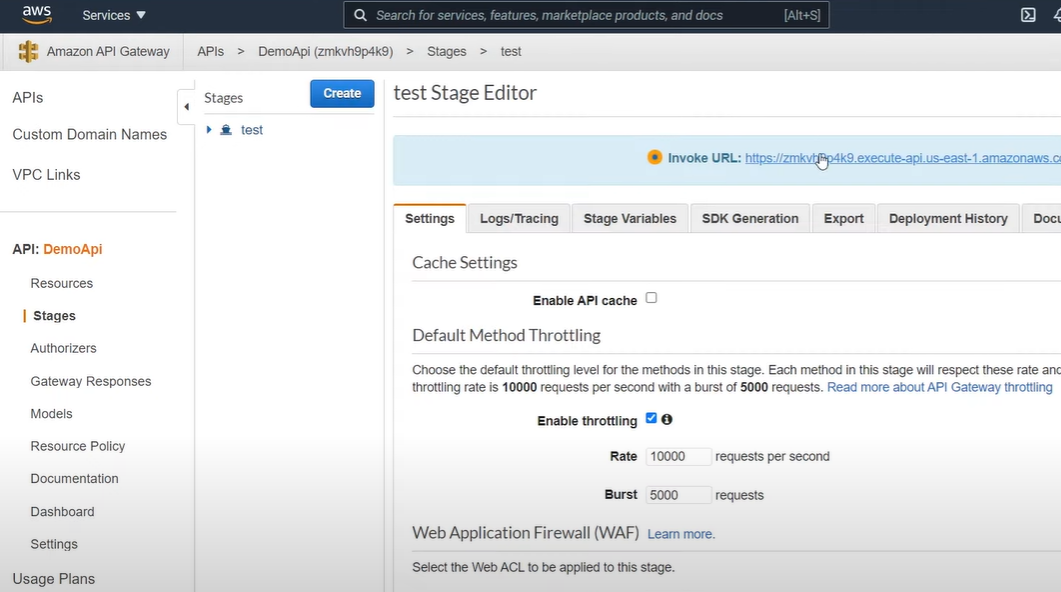1061x592 pixels.
Task: Click the Enable throttling info icon
Action: pyautogui.click(x=667, y=419)
